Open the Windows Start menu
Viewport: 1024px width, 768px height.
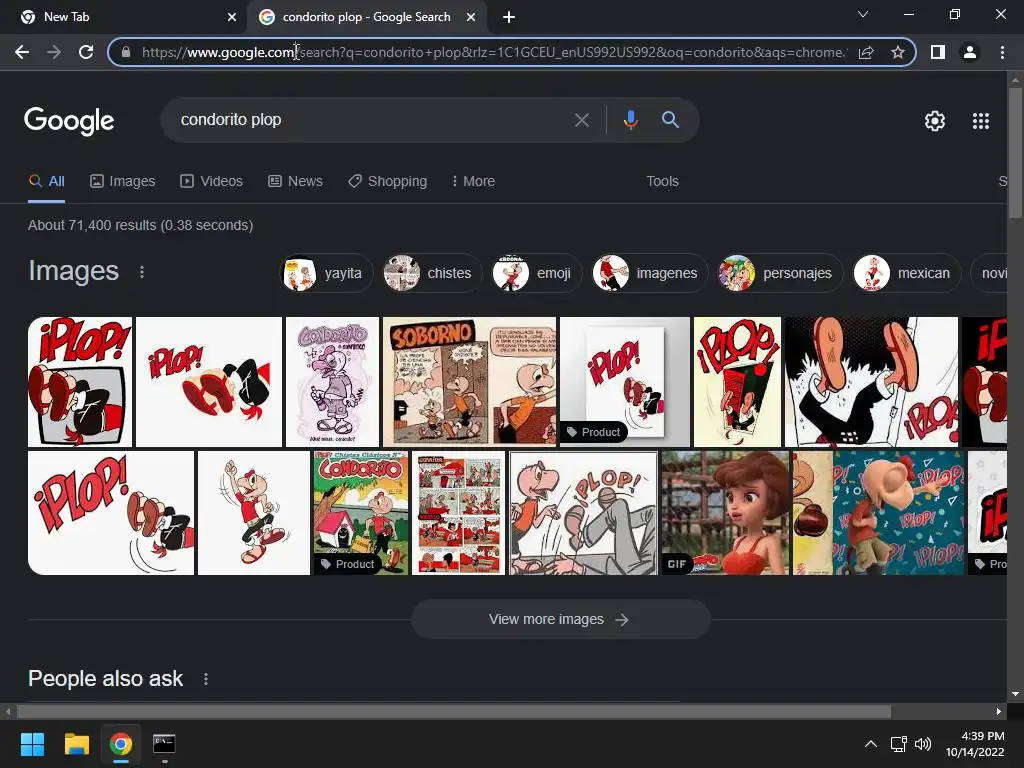(x=32, y=744)
